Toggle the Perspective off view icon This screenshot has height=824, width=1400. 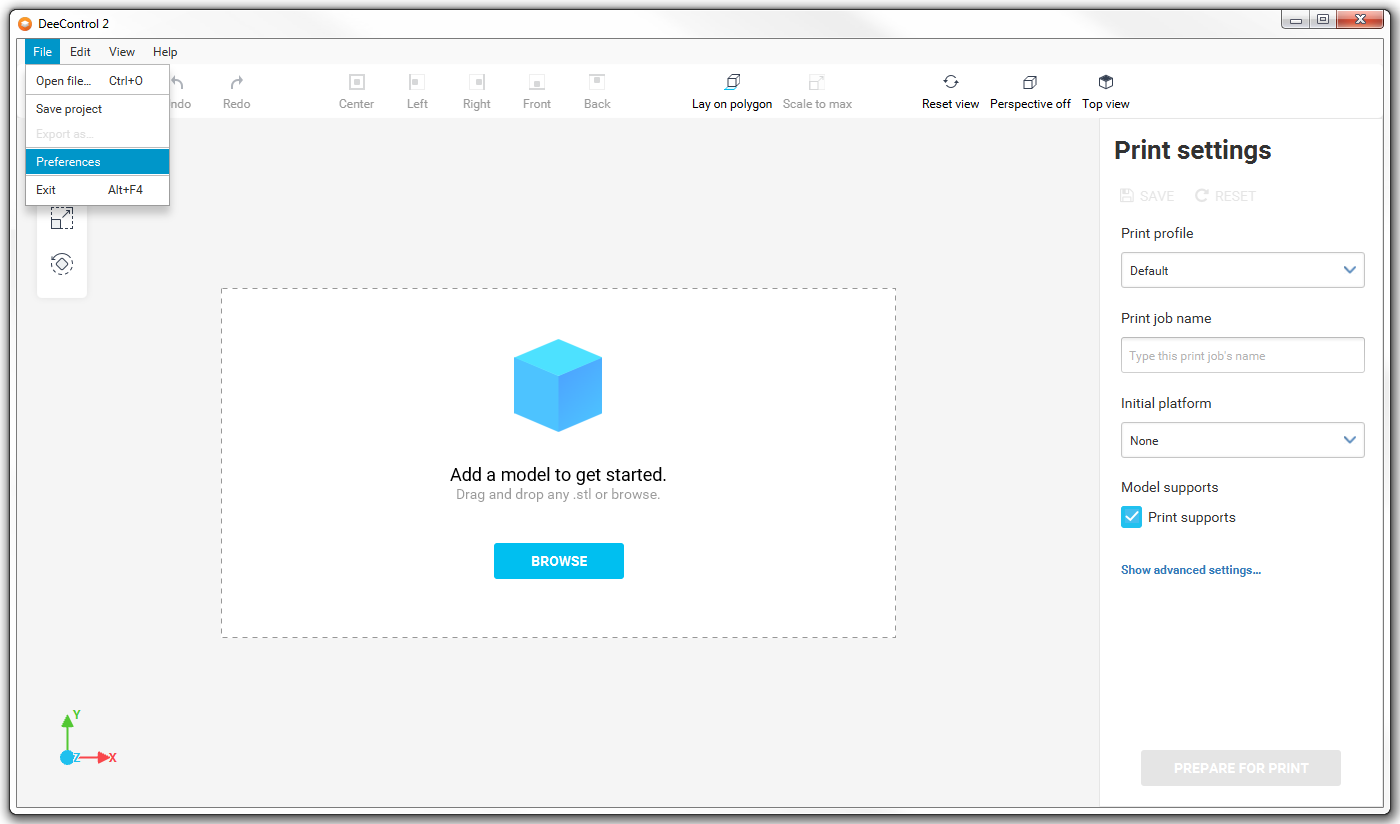coord(1030,82)
